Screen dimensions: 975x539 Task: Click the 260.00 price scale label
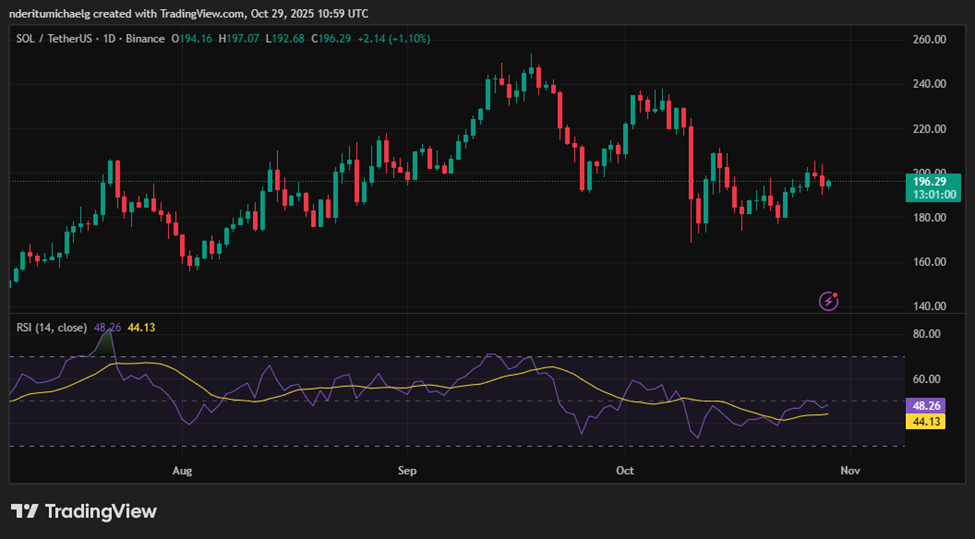point(929,39)
